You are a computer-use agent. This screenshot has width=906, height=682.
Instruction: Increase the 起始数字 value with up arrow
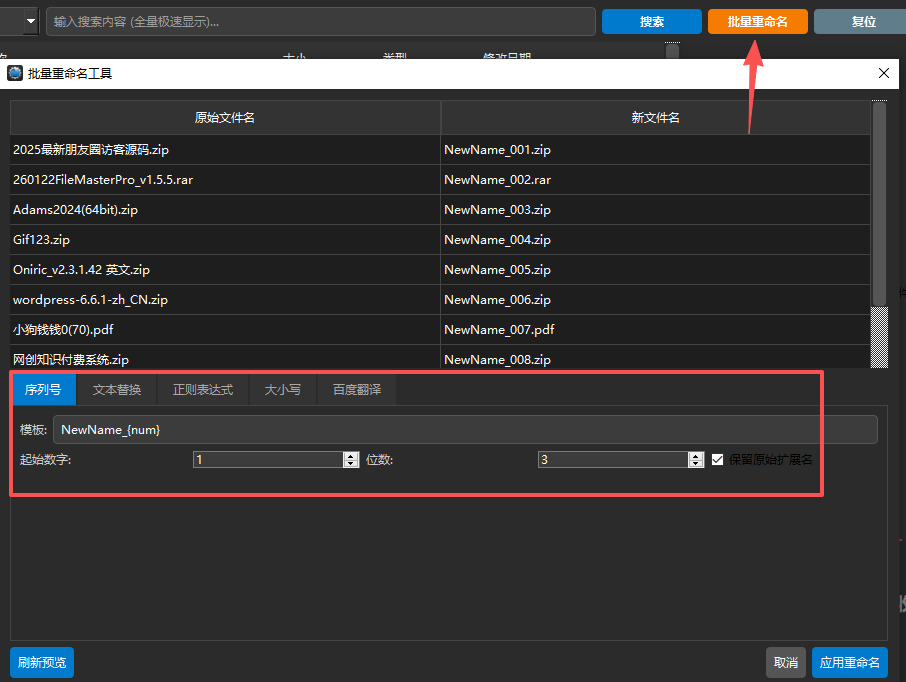coord(350,456)
